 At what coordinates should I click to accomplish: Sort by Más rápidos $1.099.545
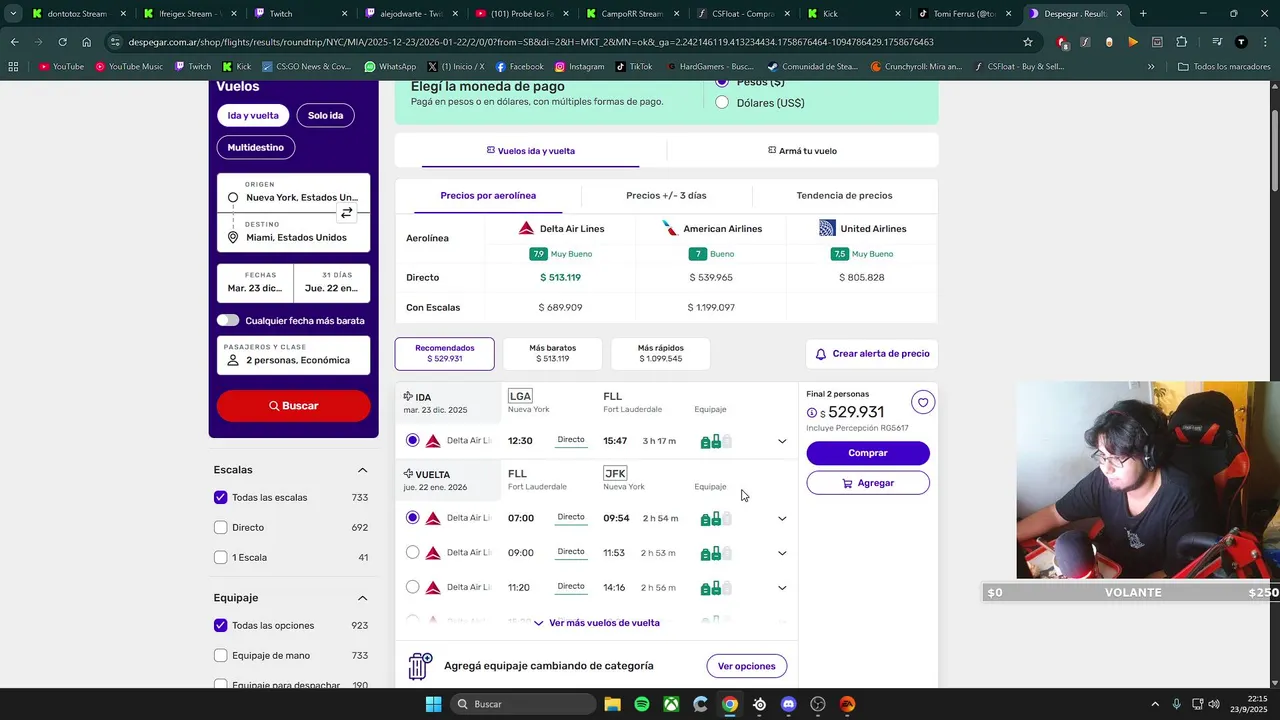pos(660,353)
